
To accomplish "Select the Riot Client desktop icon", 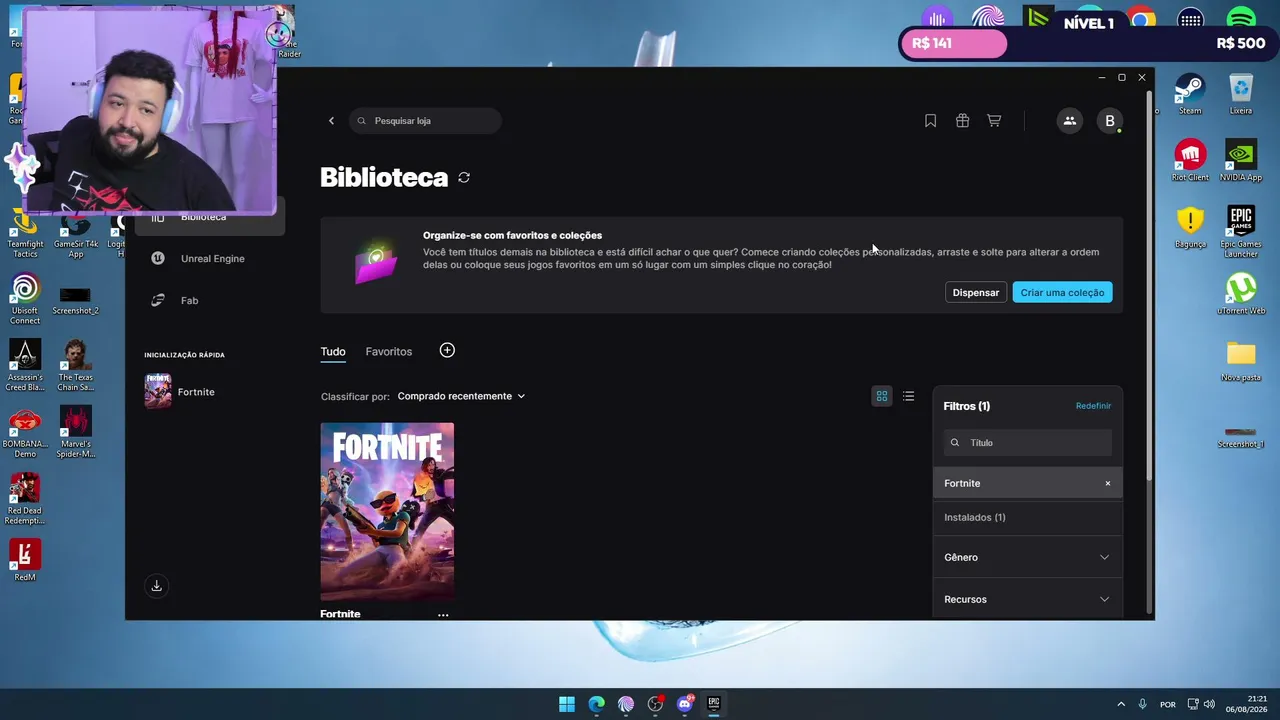I will (1190, 161).
